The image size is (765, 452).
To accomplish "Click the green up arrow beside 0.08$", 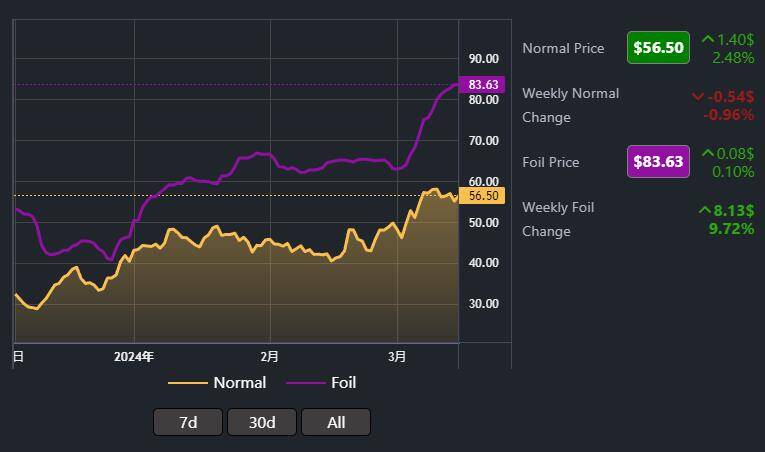I will [x=708, y=154].
